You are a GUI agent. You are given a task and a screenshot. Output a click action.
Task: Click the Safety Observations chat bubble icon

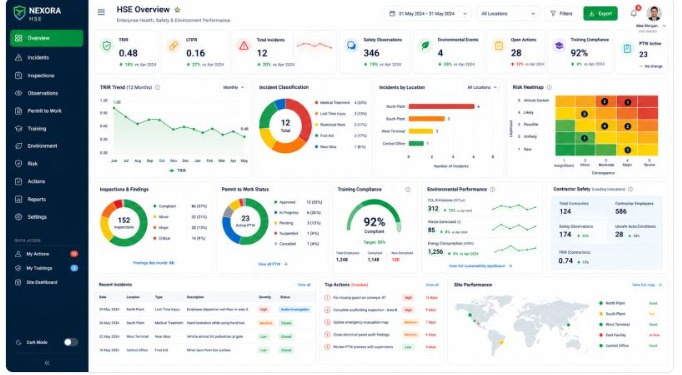(x=351, y=46)
